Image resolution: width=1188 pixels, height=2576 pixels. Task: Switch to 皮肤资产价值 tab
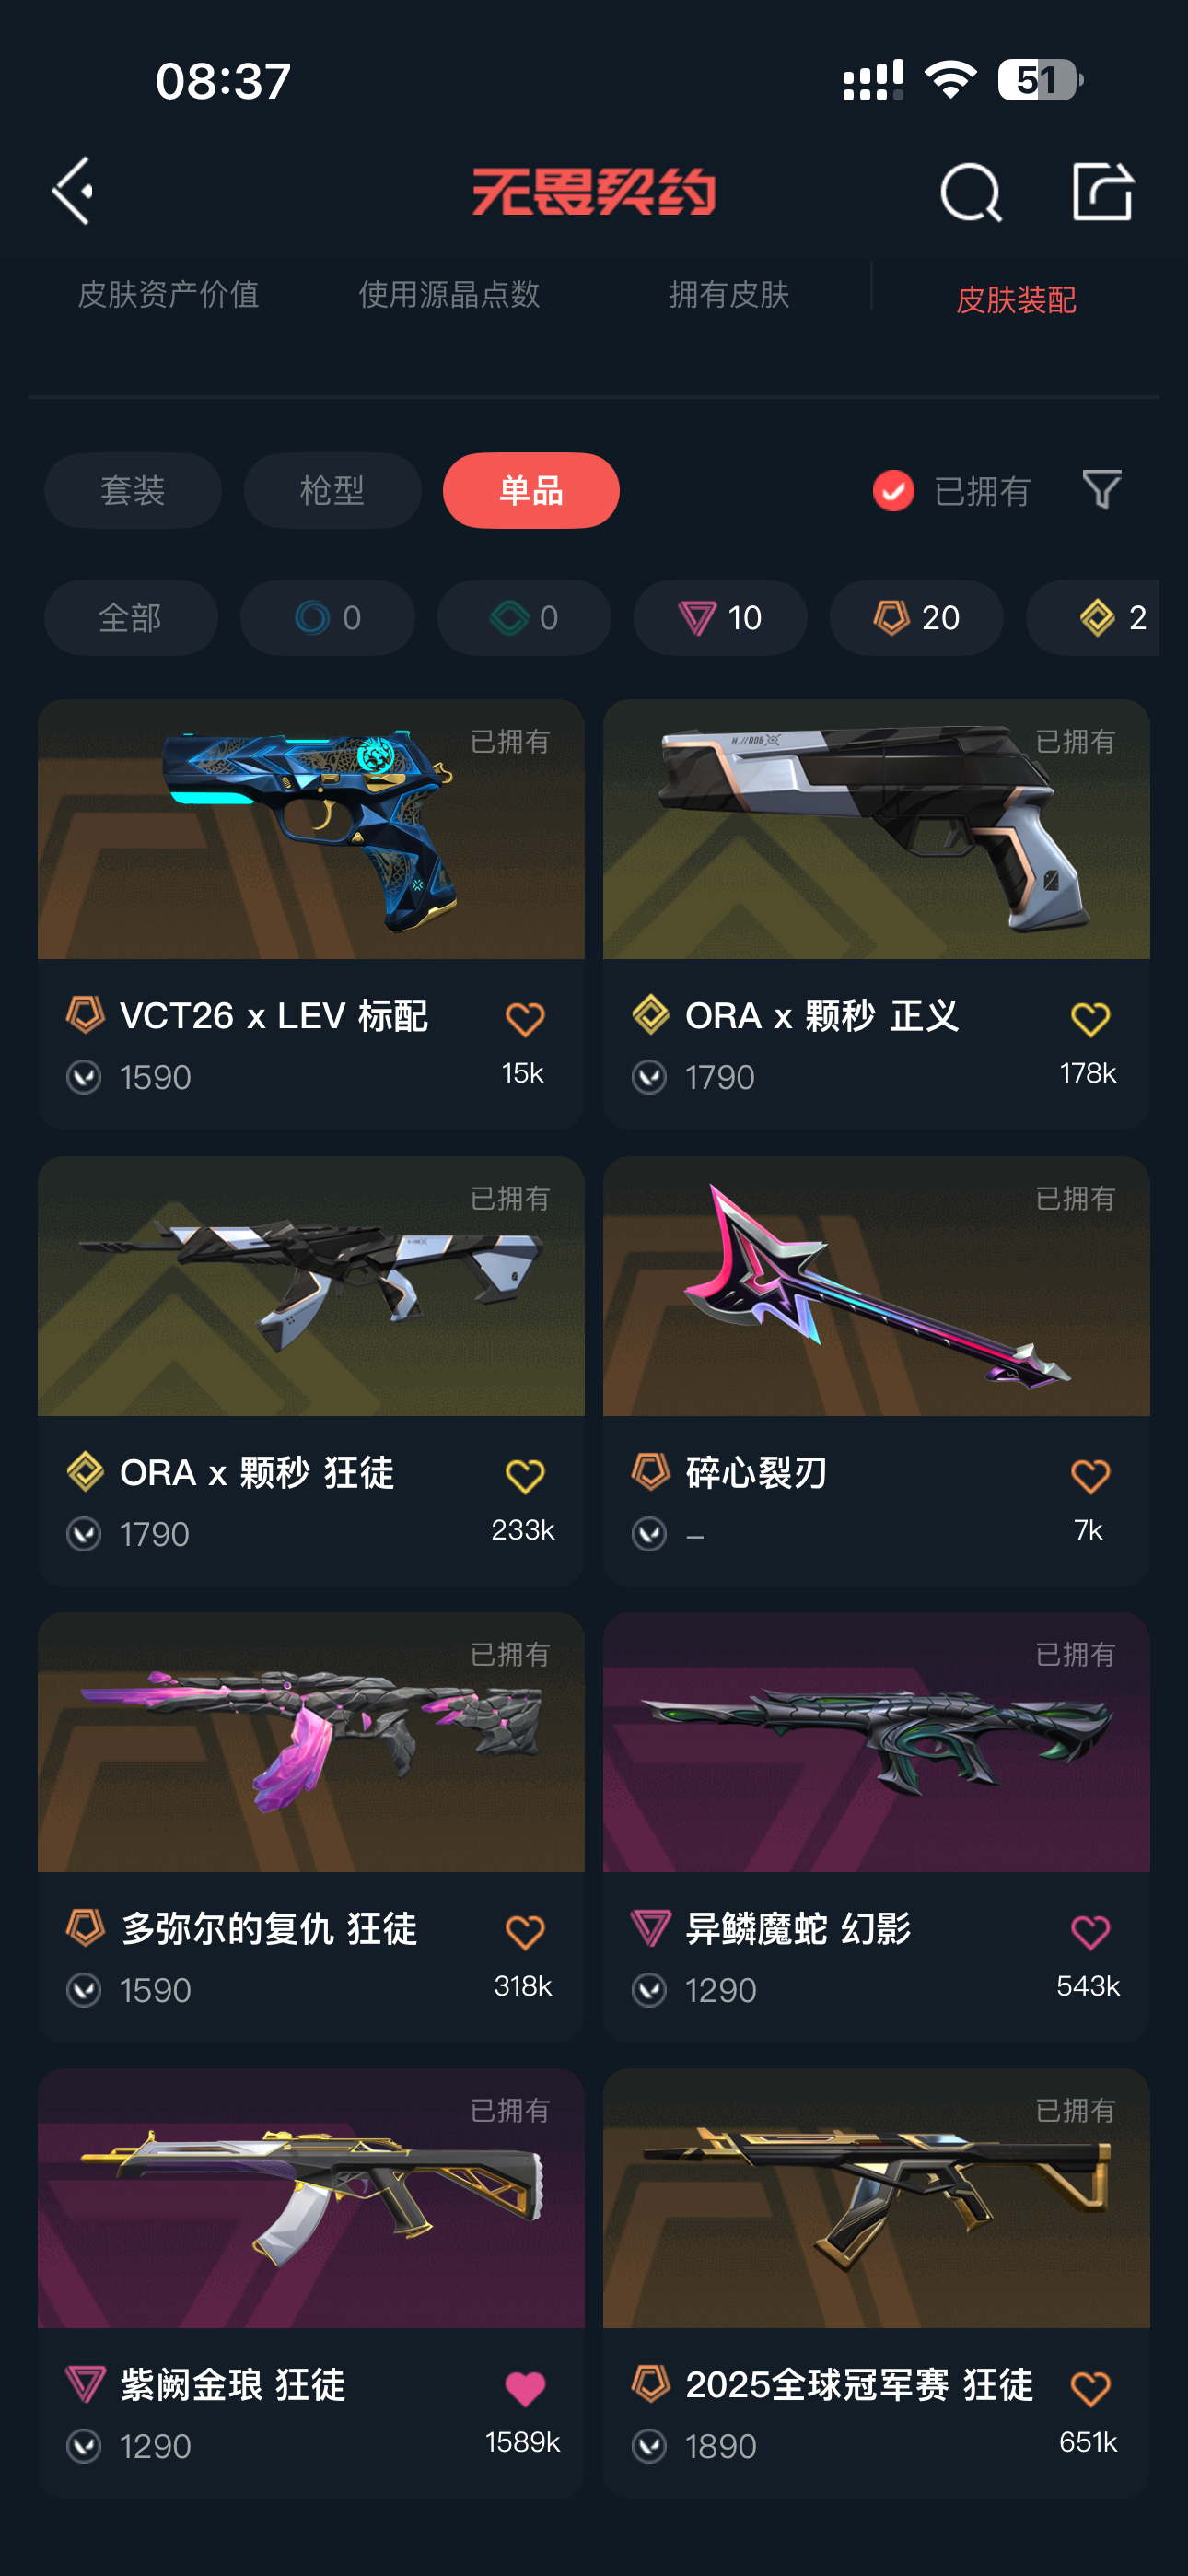point(168,294)
